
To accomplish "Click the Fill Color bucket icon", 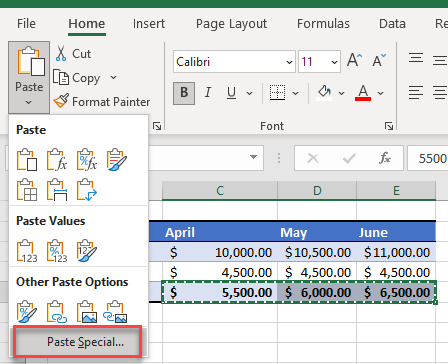I will (324, 93).
